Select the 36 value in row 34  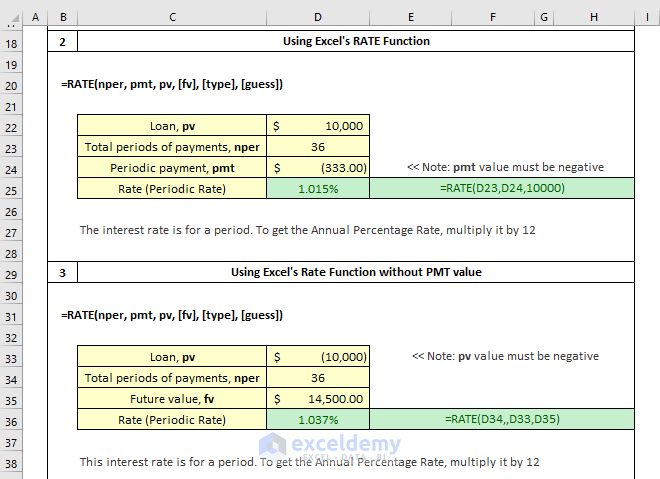pyautogui.click(x=318, y=378)
